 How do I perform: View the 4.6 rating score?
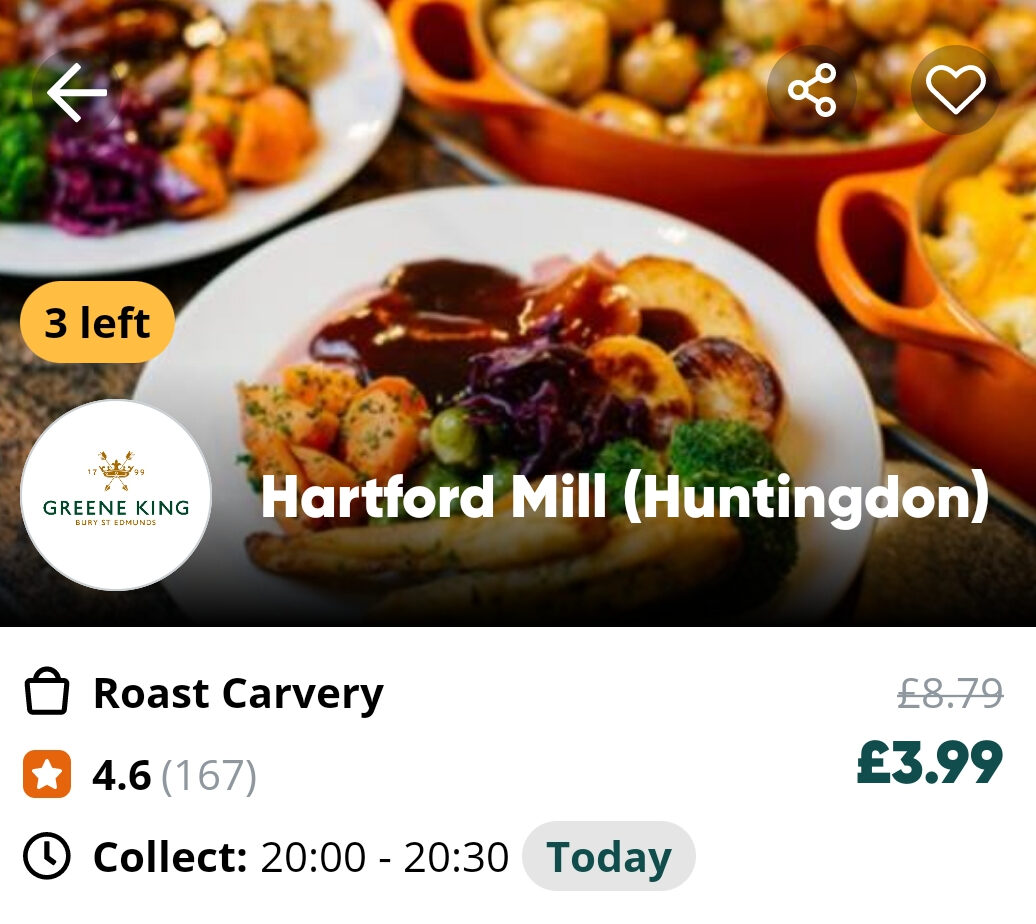(x=122, y=775)
